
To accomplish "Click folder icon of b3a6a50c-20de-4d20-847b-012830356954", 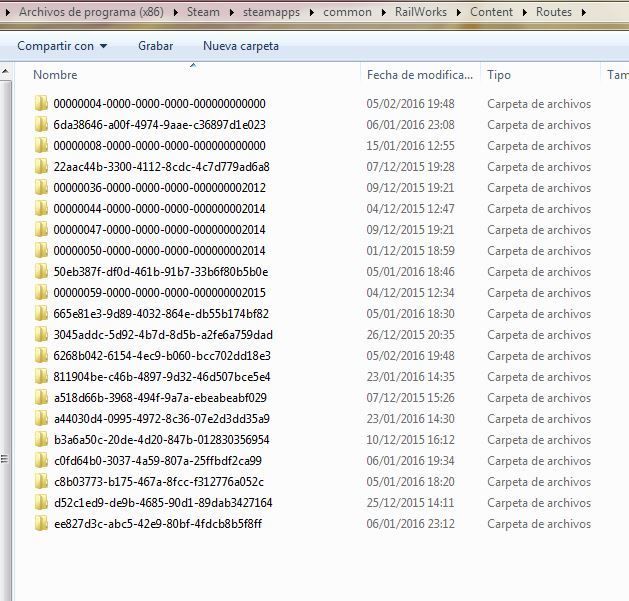I will pyautogui.click(x=41, y=439).
